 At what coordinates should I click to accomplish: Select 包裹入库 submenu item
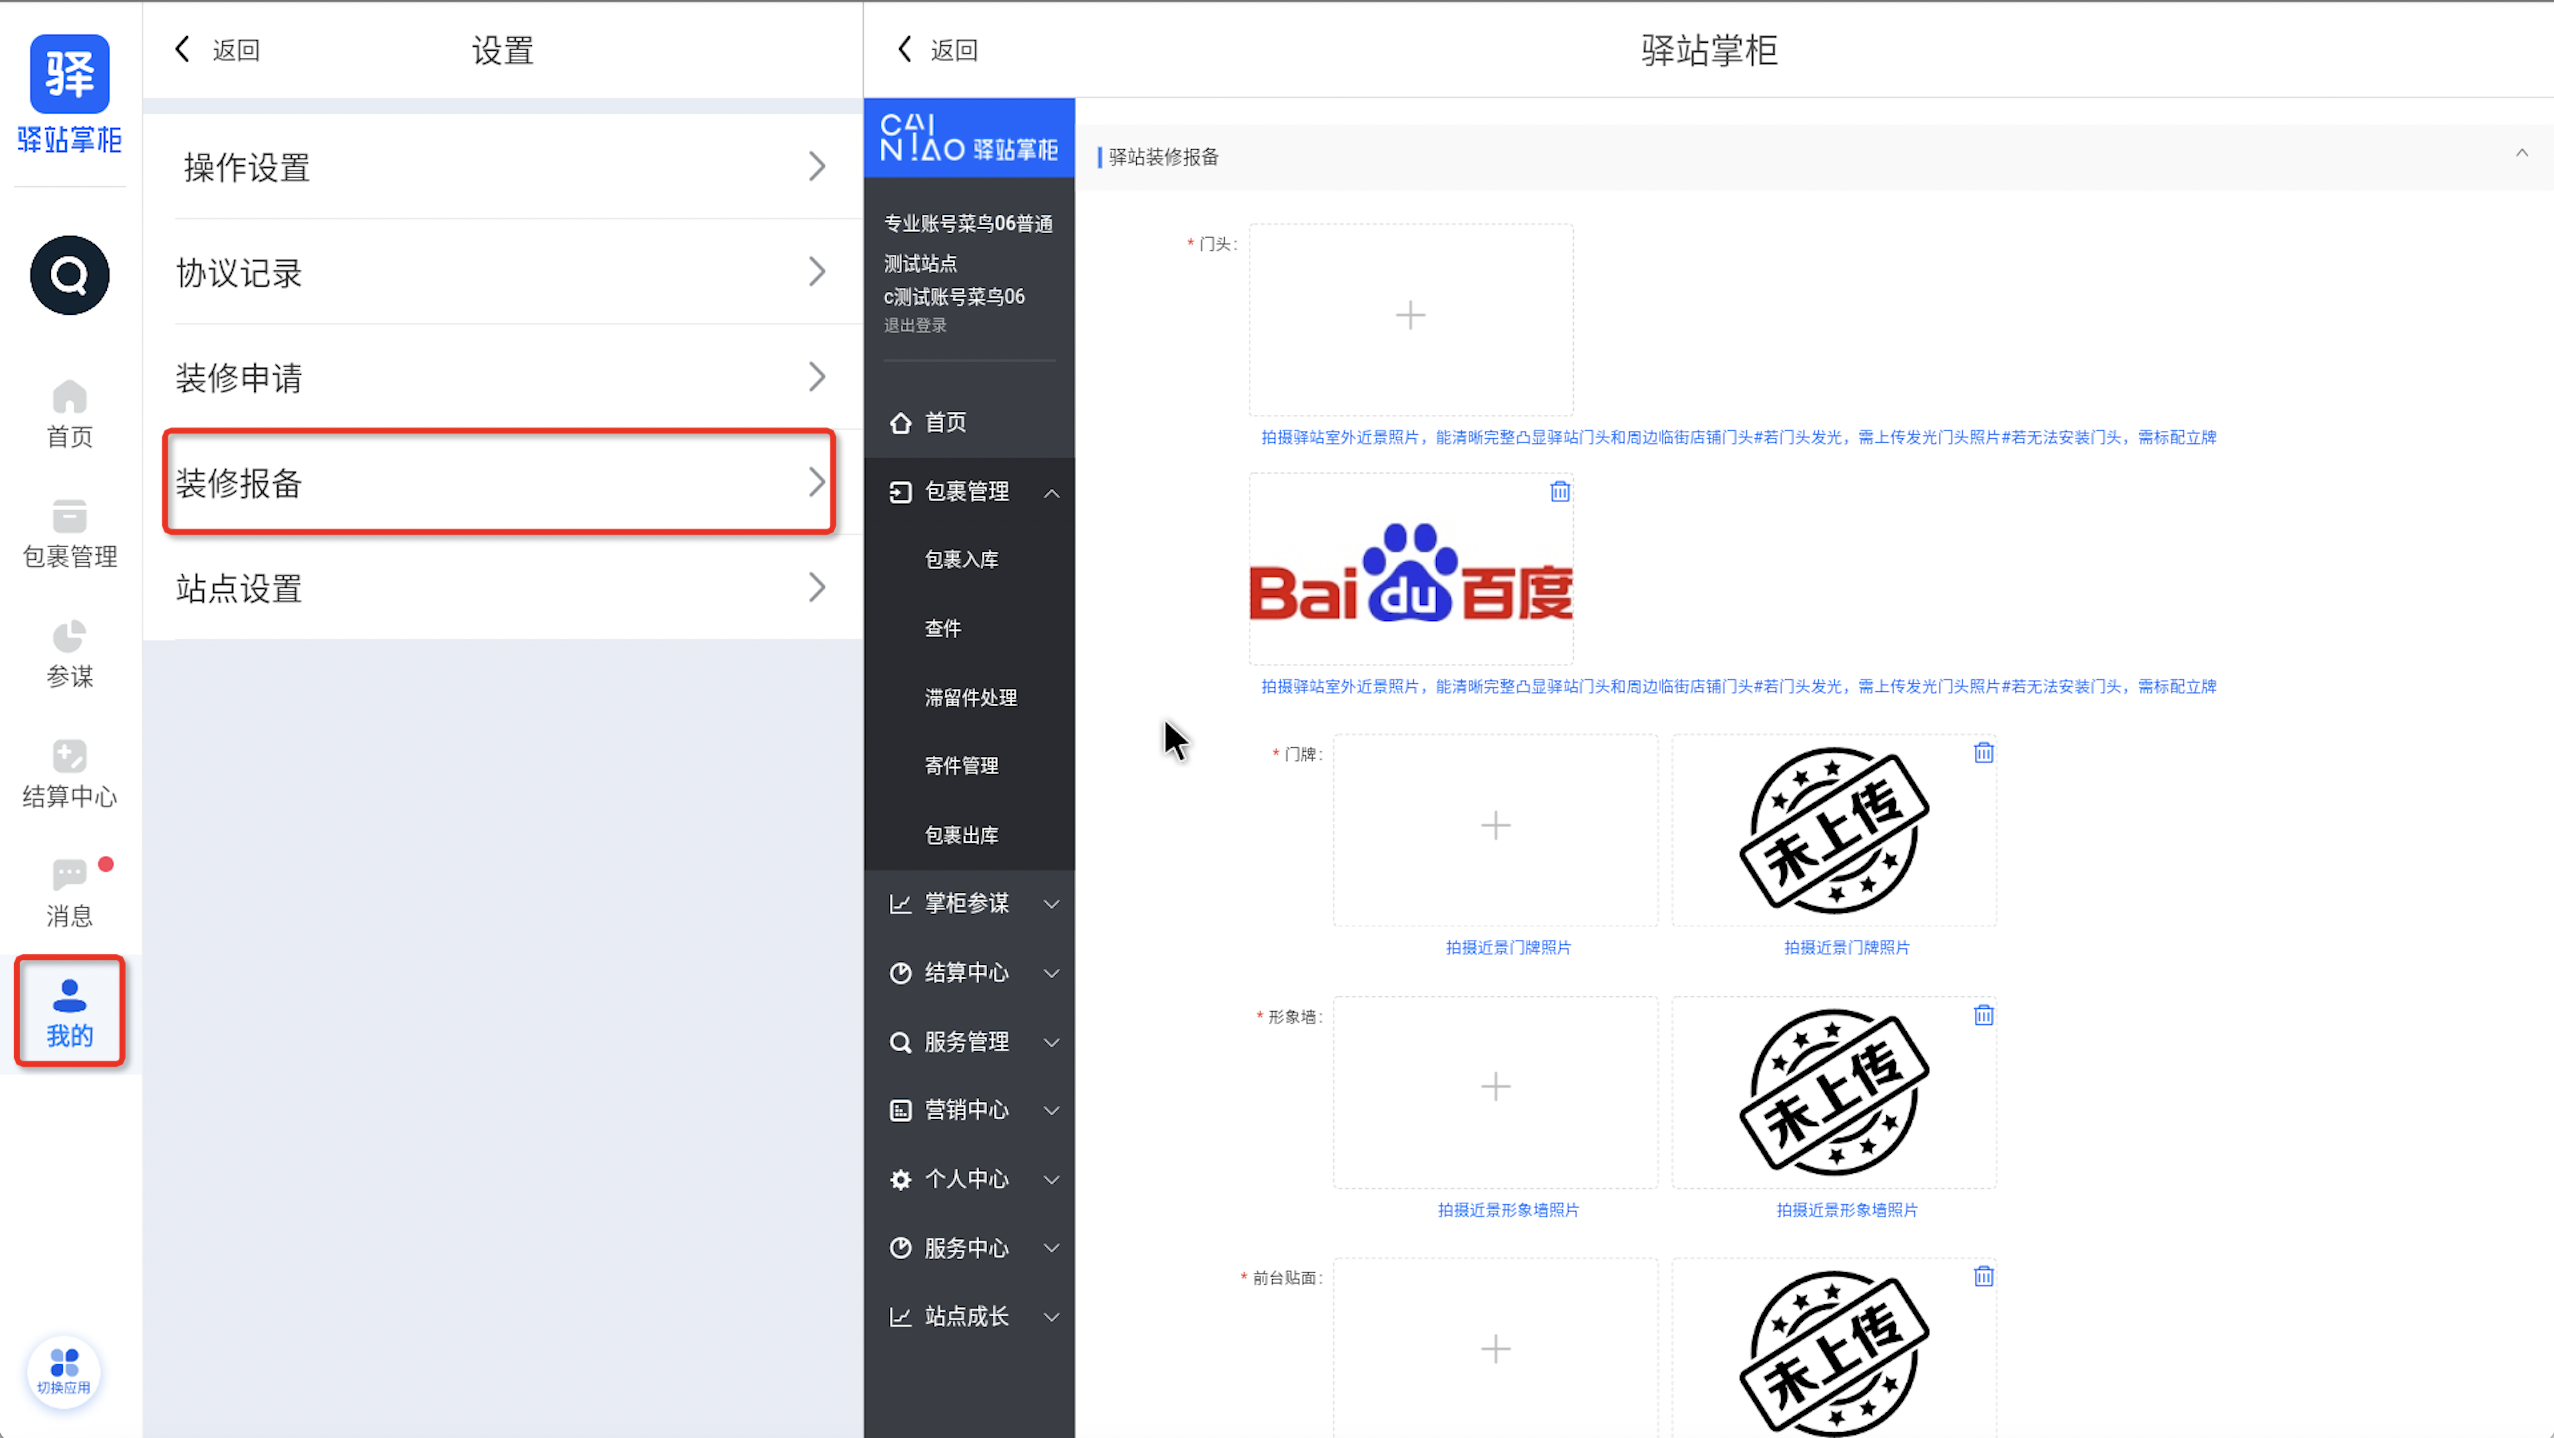(961, 559)
